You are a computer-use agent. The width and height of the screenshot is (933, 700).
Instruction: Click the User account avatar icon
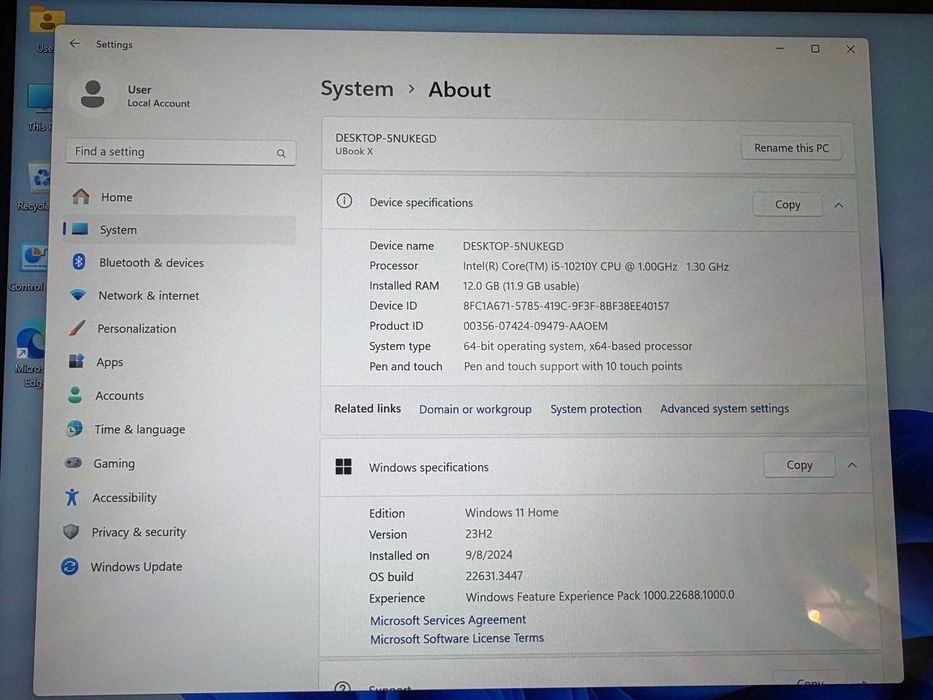92,94
